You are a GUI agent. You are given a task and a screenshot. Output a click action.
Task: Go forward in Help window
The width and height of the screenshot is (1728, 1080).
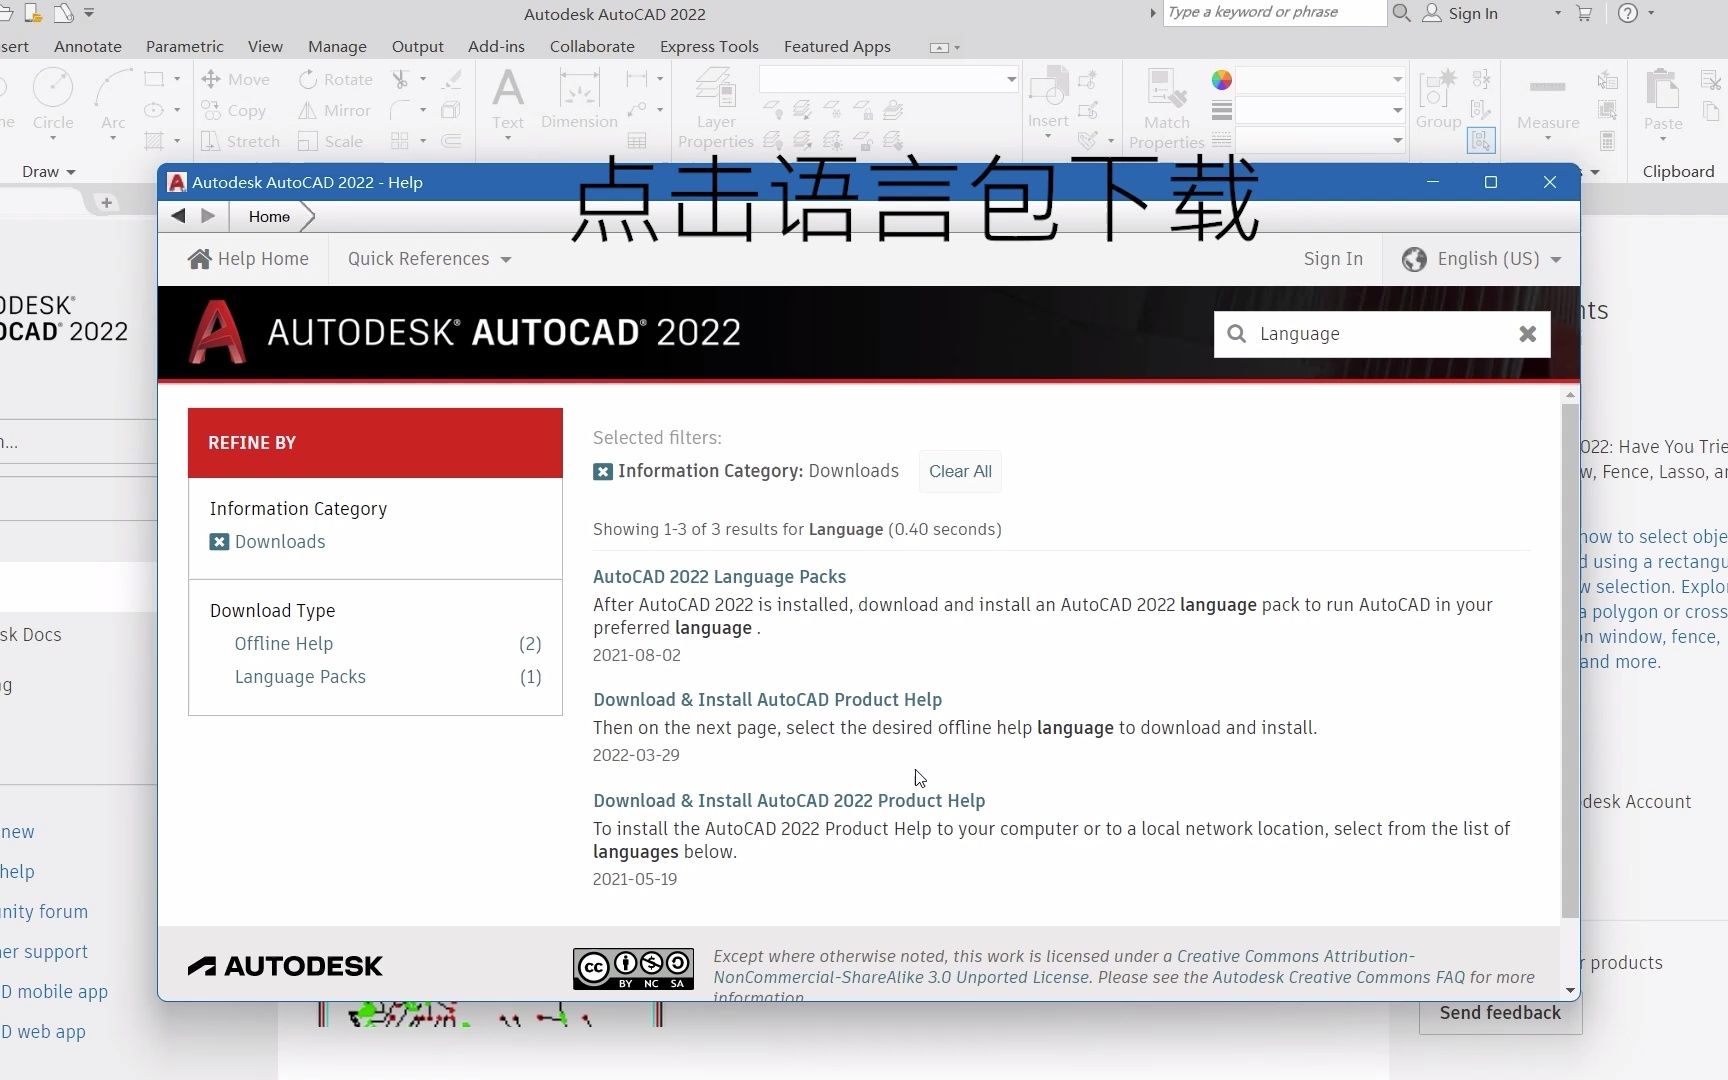coord(208,216)
